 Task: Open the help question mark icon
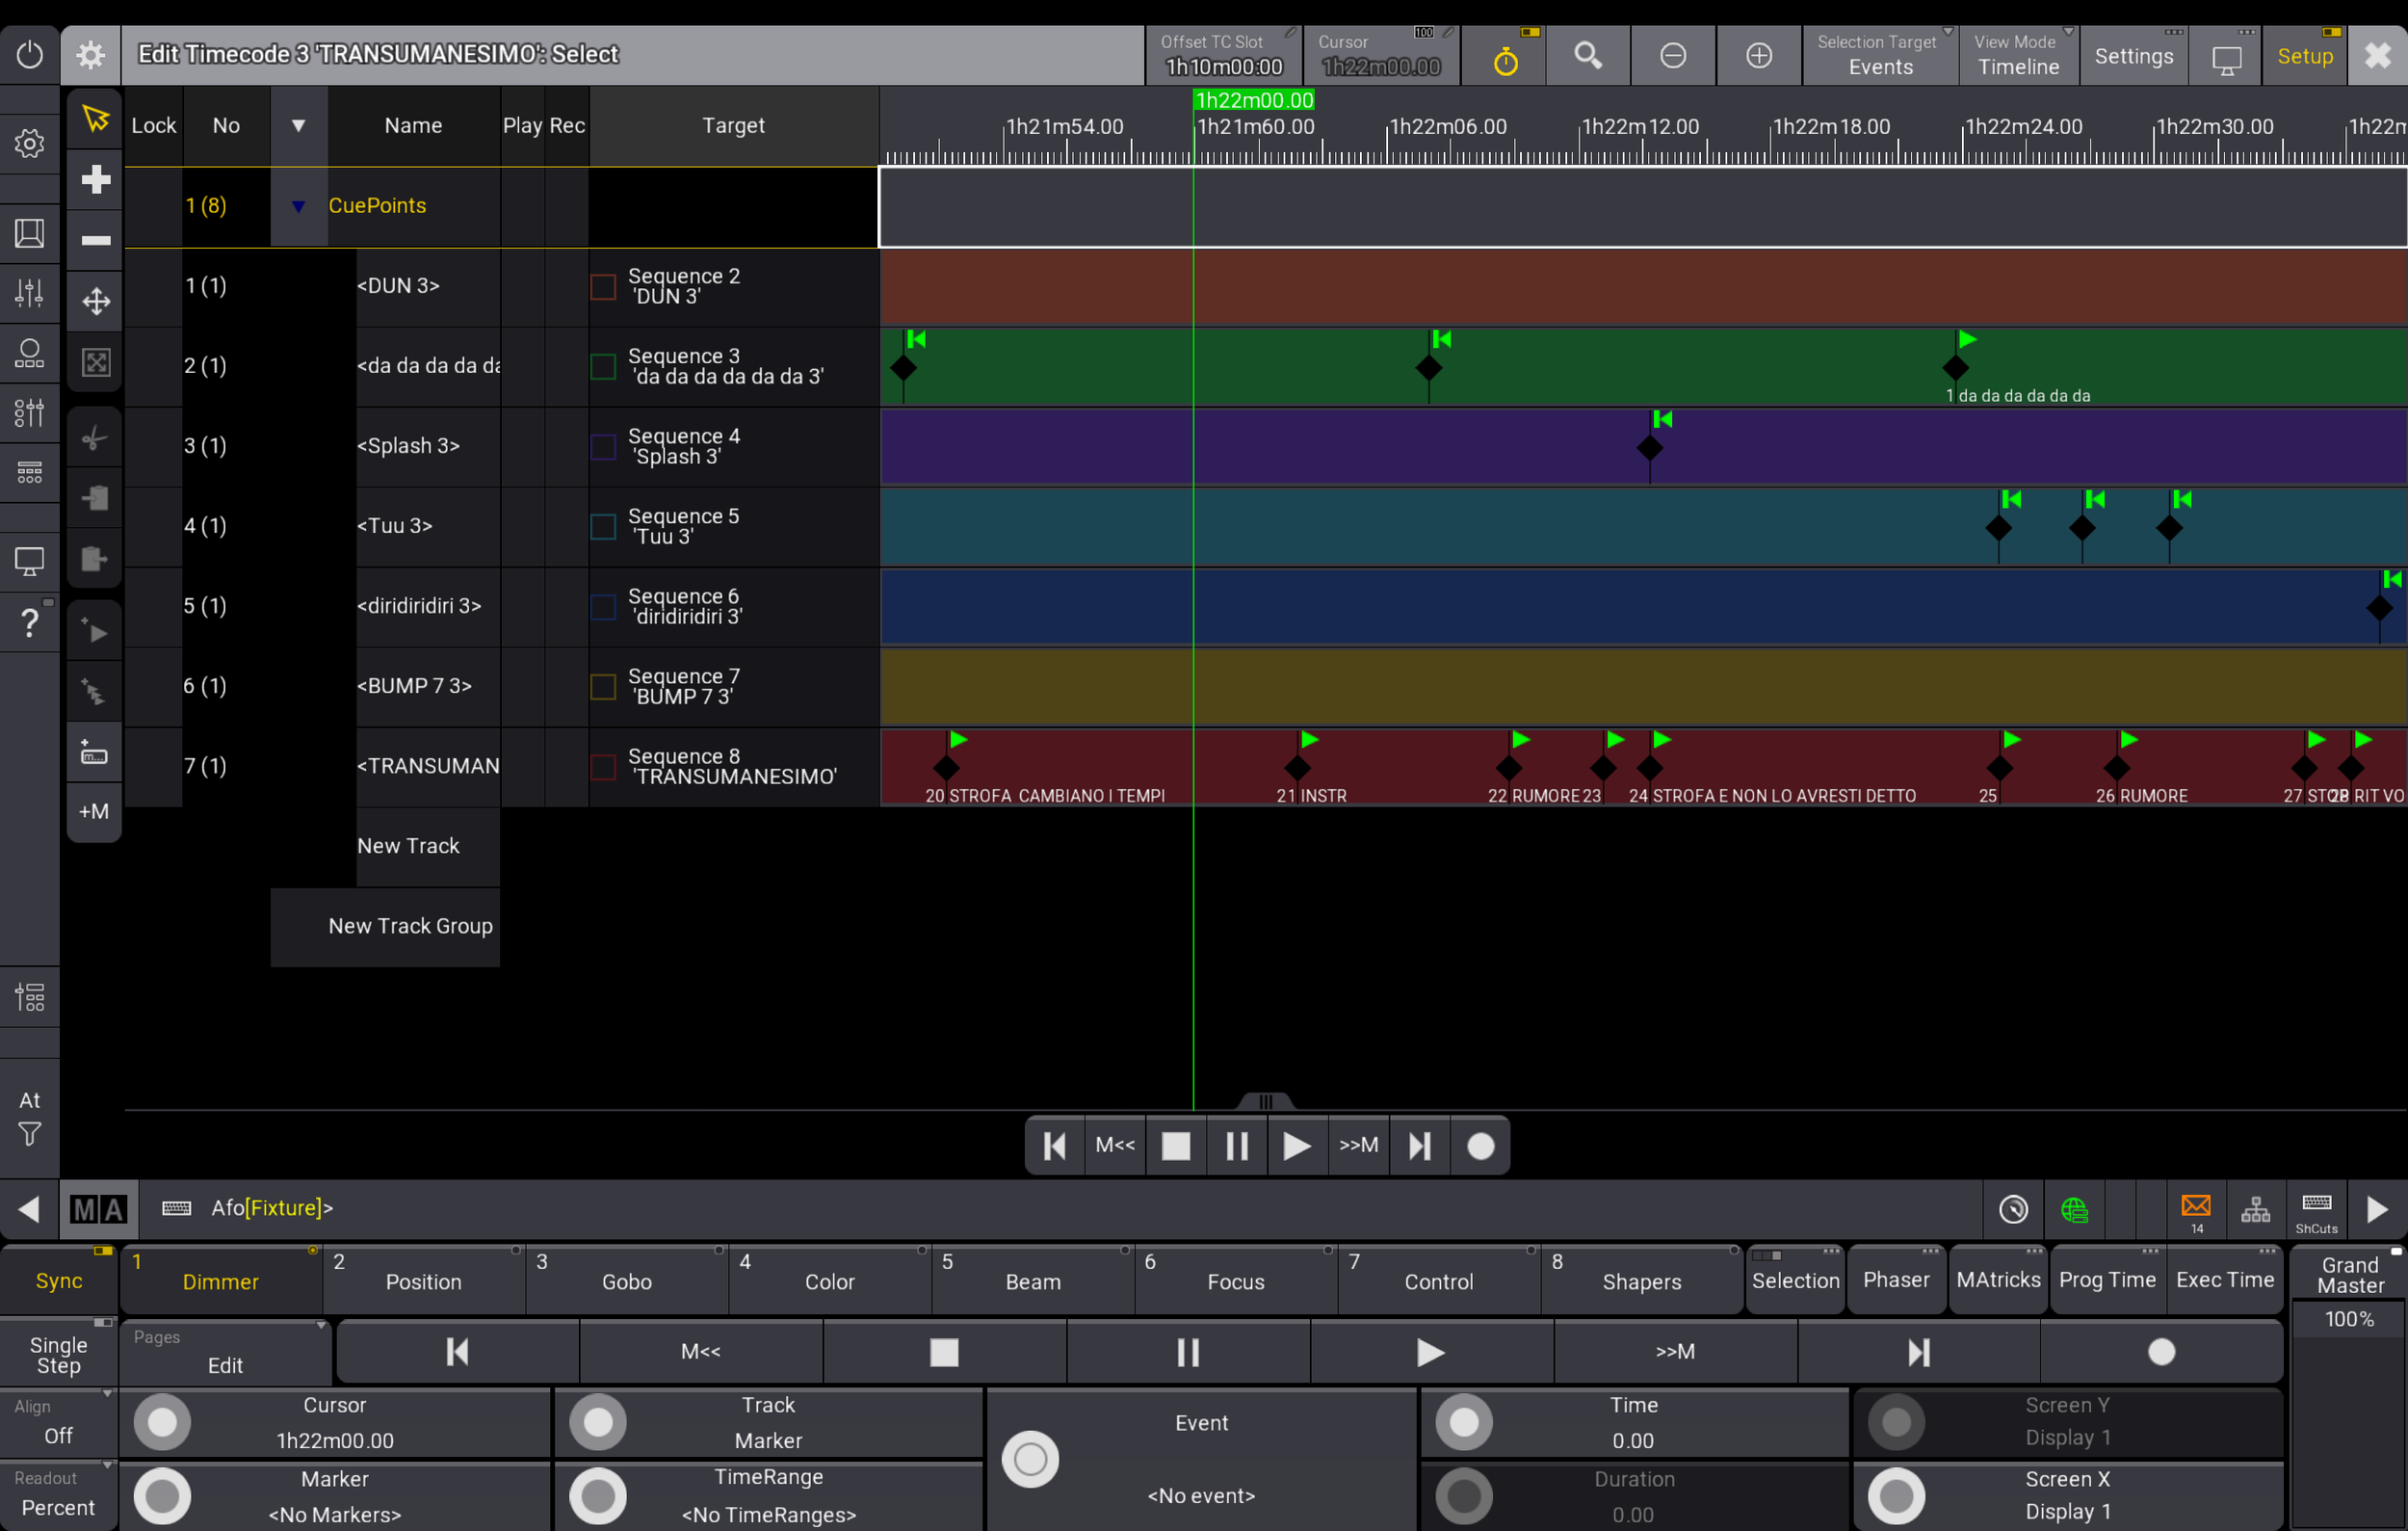coord(29,621)
